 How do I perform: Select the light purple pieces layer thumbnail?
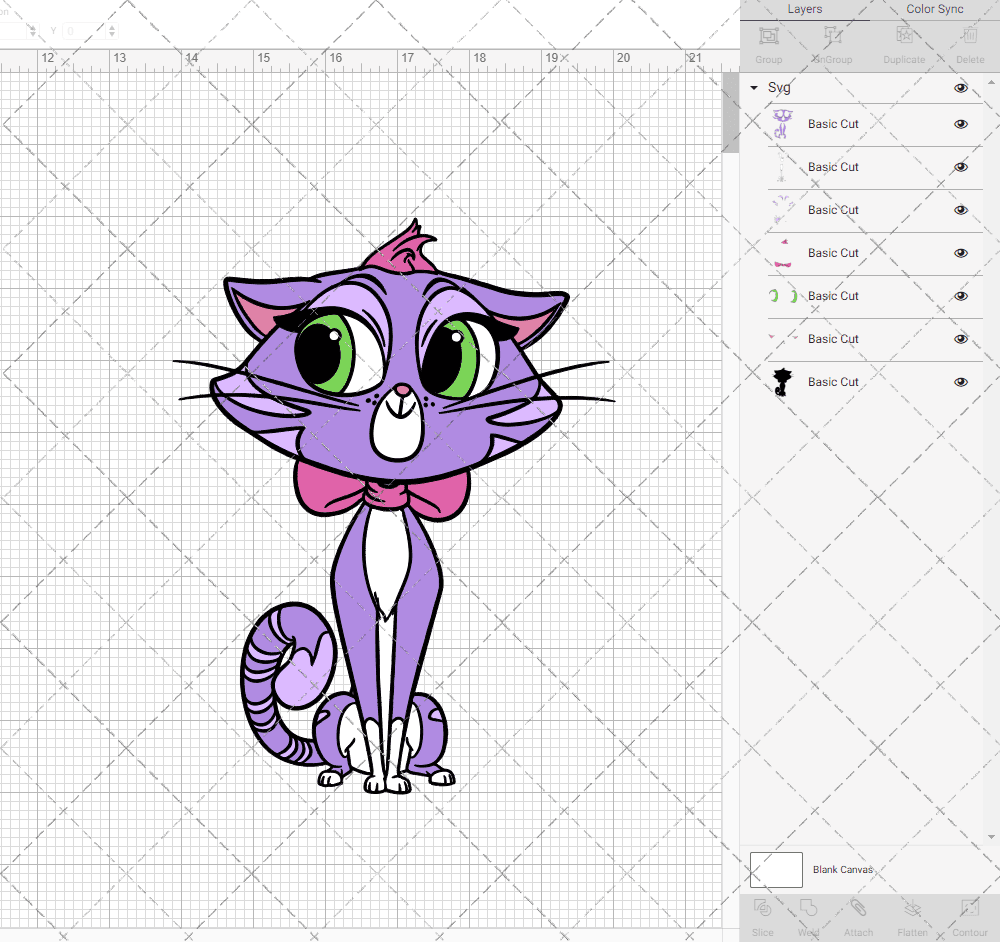click(783, 210)
